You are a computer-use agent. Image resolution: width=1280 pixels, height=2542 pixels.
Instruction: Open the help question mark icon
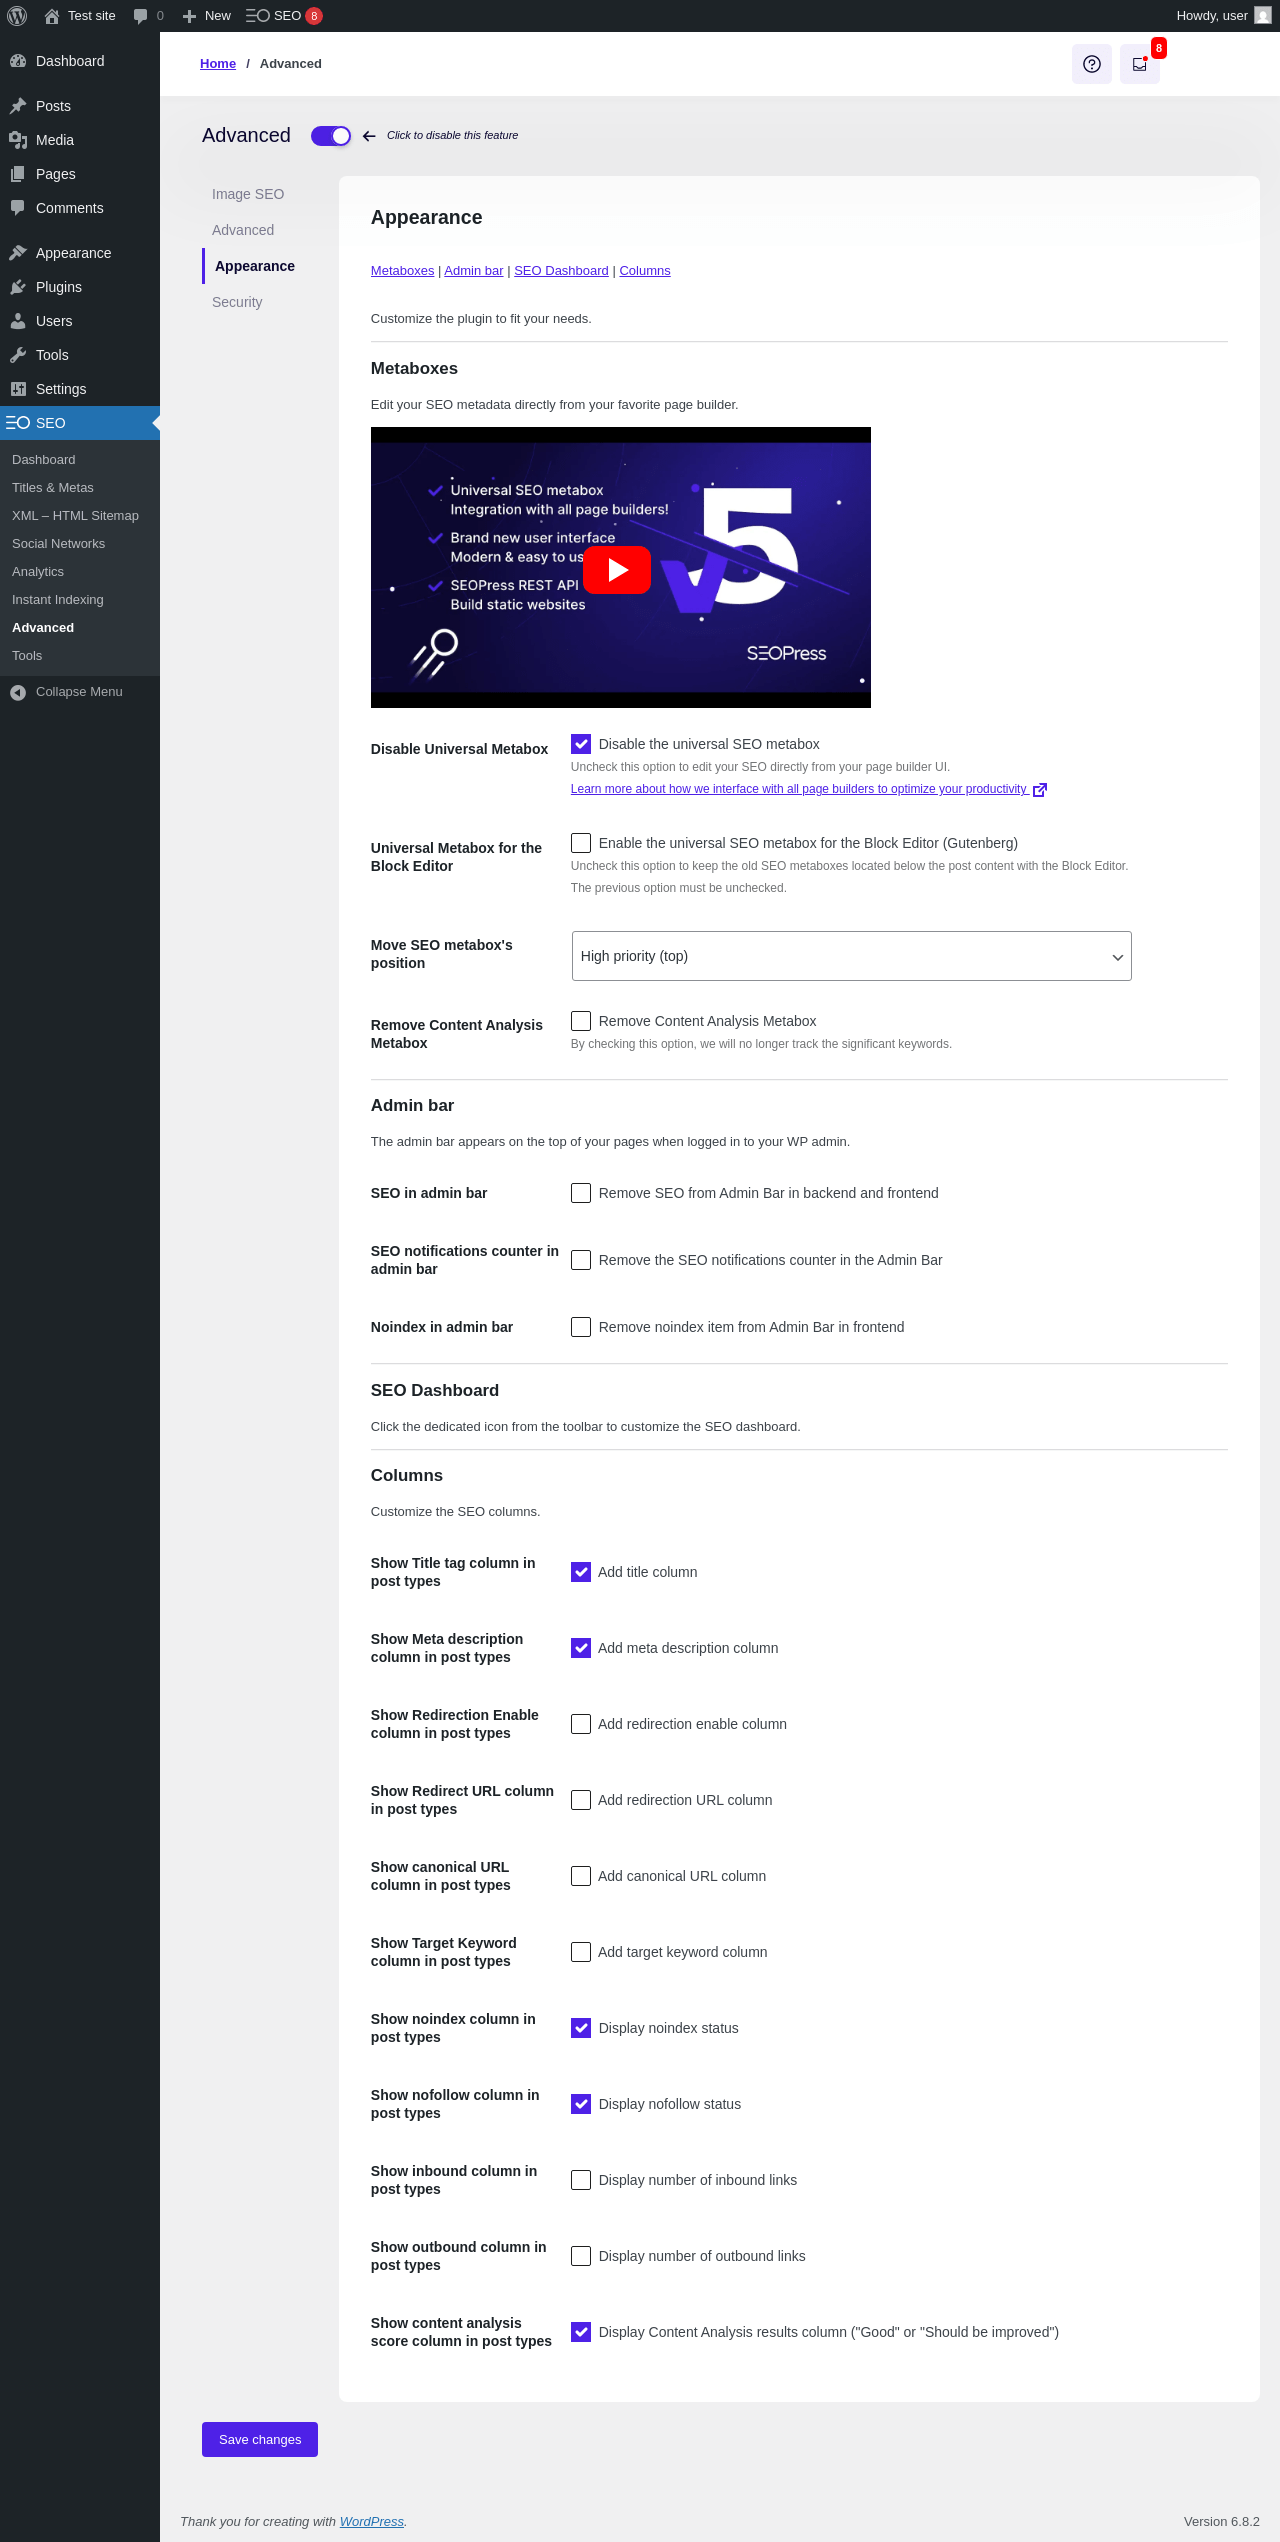tap(1092, 64)
